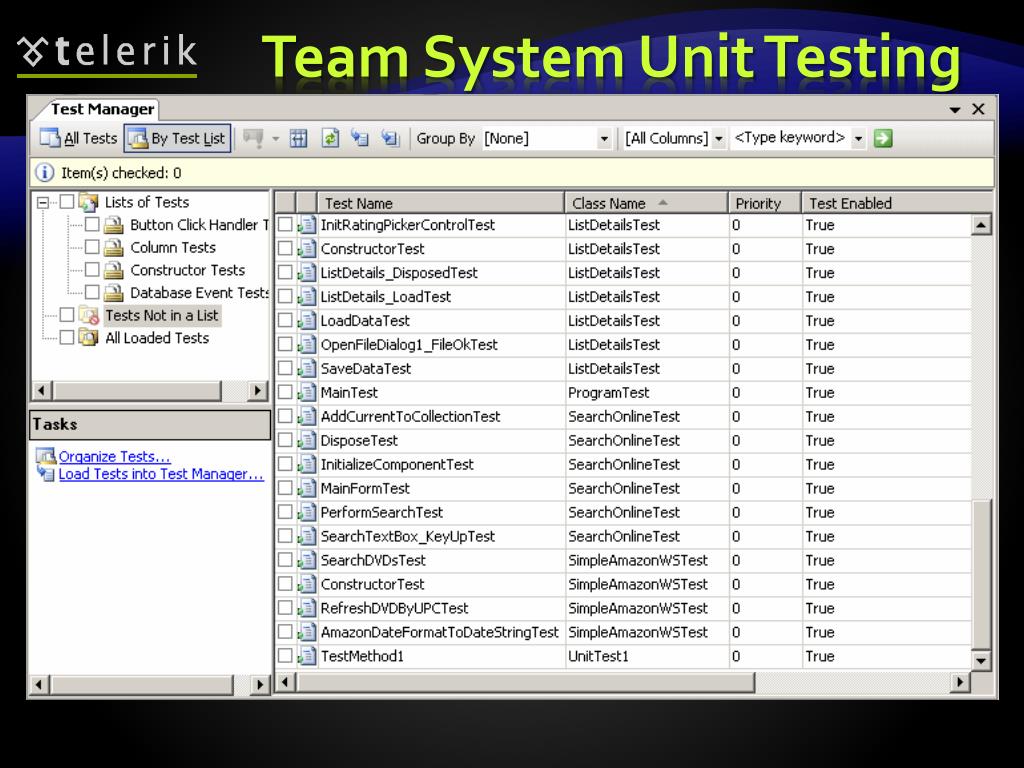Click the test icon for PerformSearchTest

pos(307,513)
